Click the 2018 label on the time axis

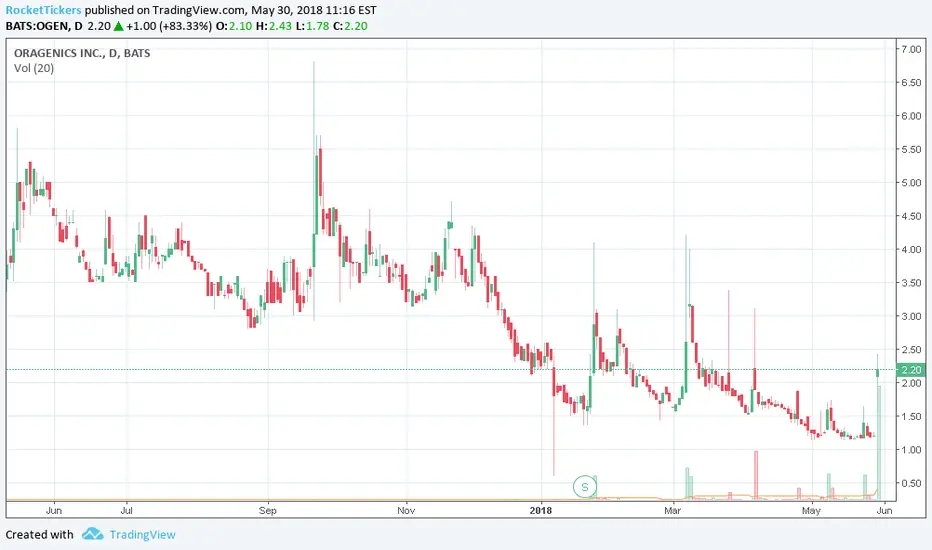pyautogui.click(x=541, y=510)
